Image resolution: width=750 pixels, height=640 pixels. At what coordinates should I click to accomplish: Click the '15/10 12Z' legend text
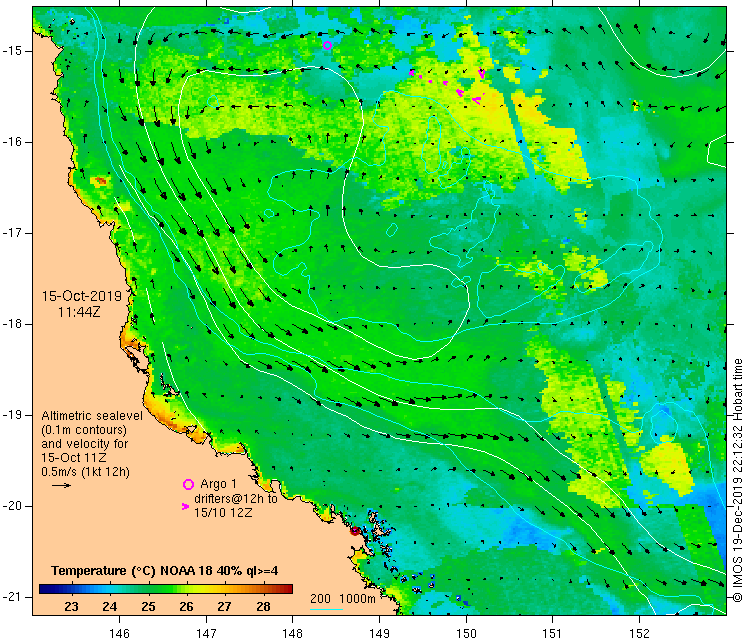click(223, 512)
